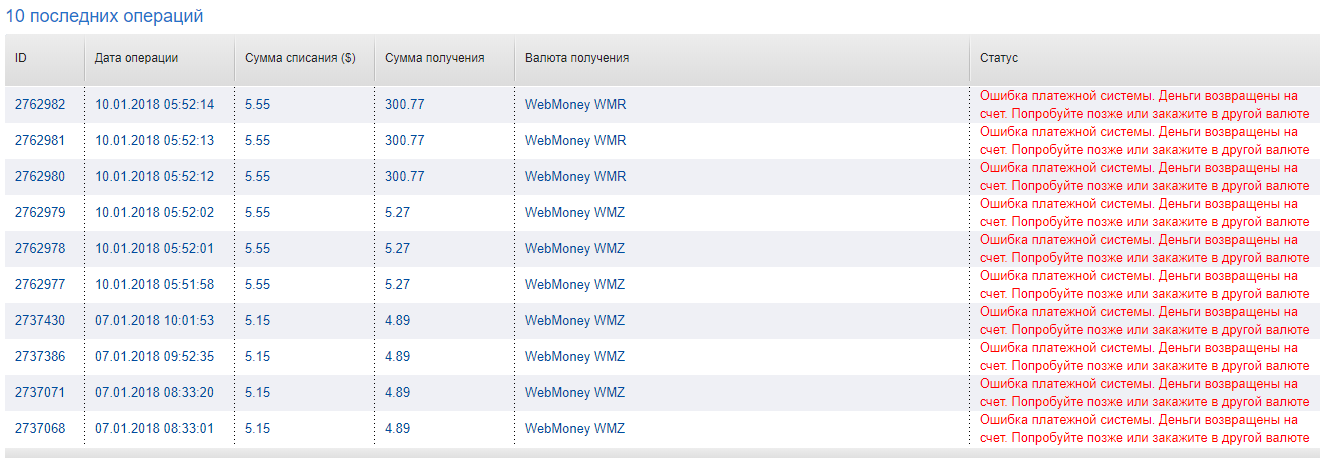
Task: Select operation ID 2737430
Action: click(x=40, y=320)
